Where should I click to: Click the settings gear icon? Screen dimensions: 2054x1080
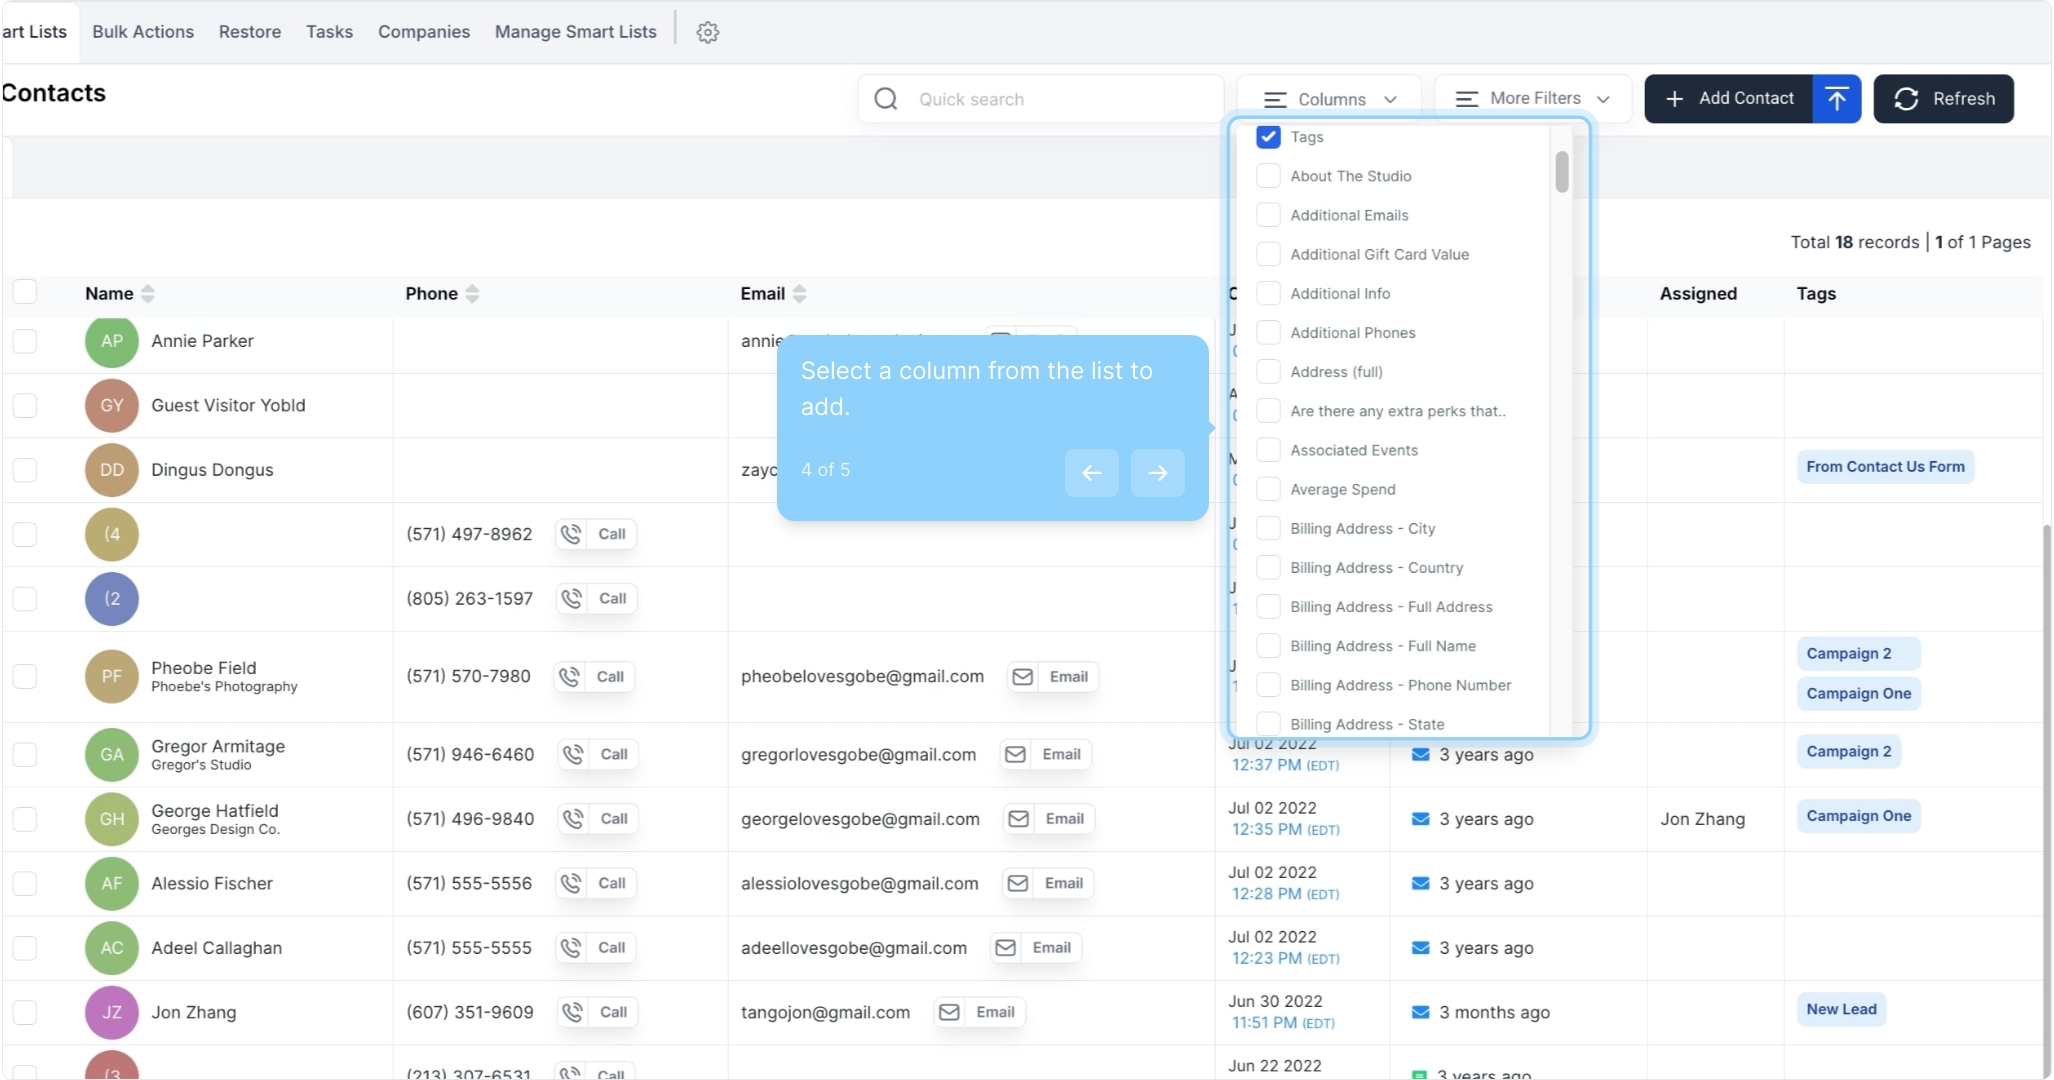point(707,32)
